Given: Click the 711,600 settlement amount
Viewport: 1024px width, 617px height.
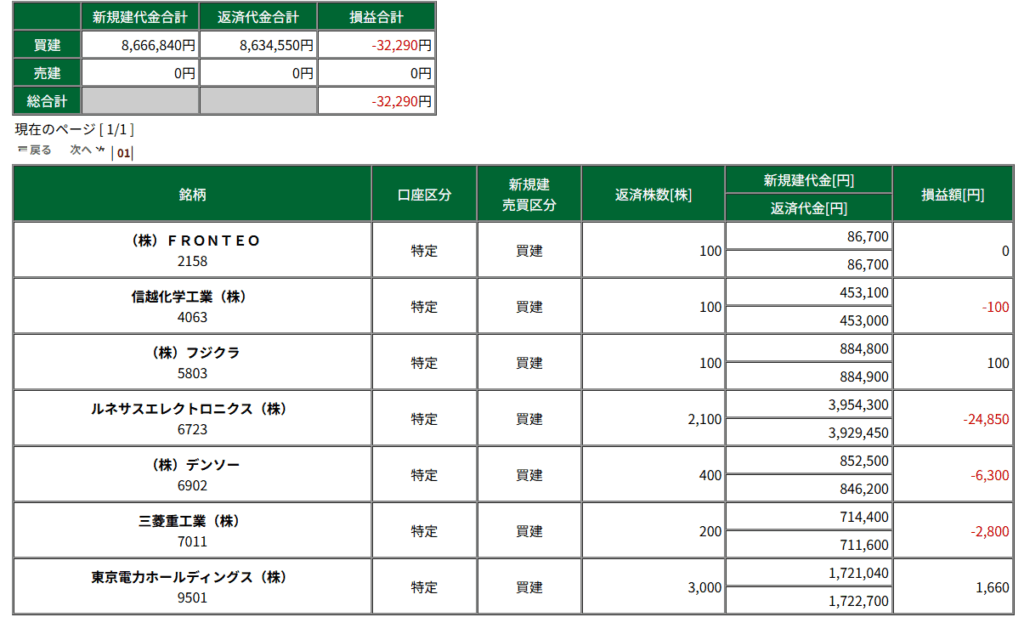Looking at the screenshot, I should click(864, 545).
